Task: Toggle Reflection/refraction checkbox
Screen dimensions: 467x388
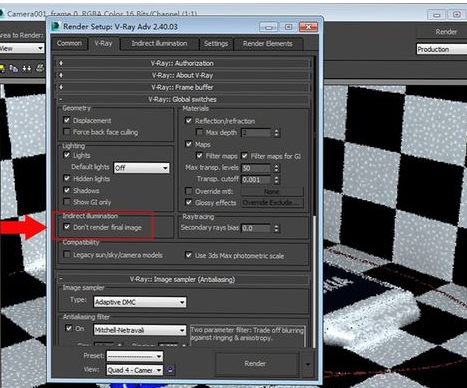Action: pyautogui.click(x=189, y=121)
